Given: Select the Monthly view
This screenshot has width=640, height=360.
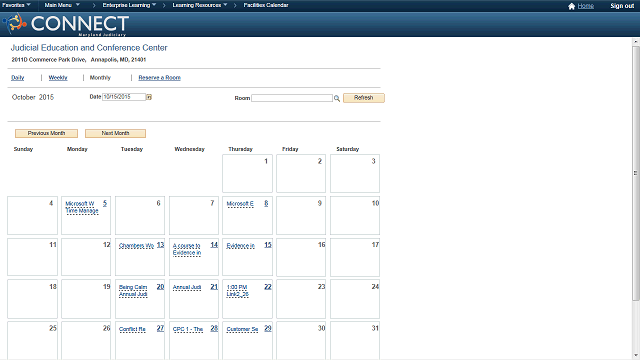Looking at the screenshot, I should click(x=100, y=78).
